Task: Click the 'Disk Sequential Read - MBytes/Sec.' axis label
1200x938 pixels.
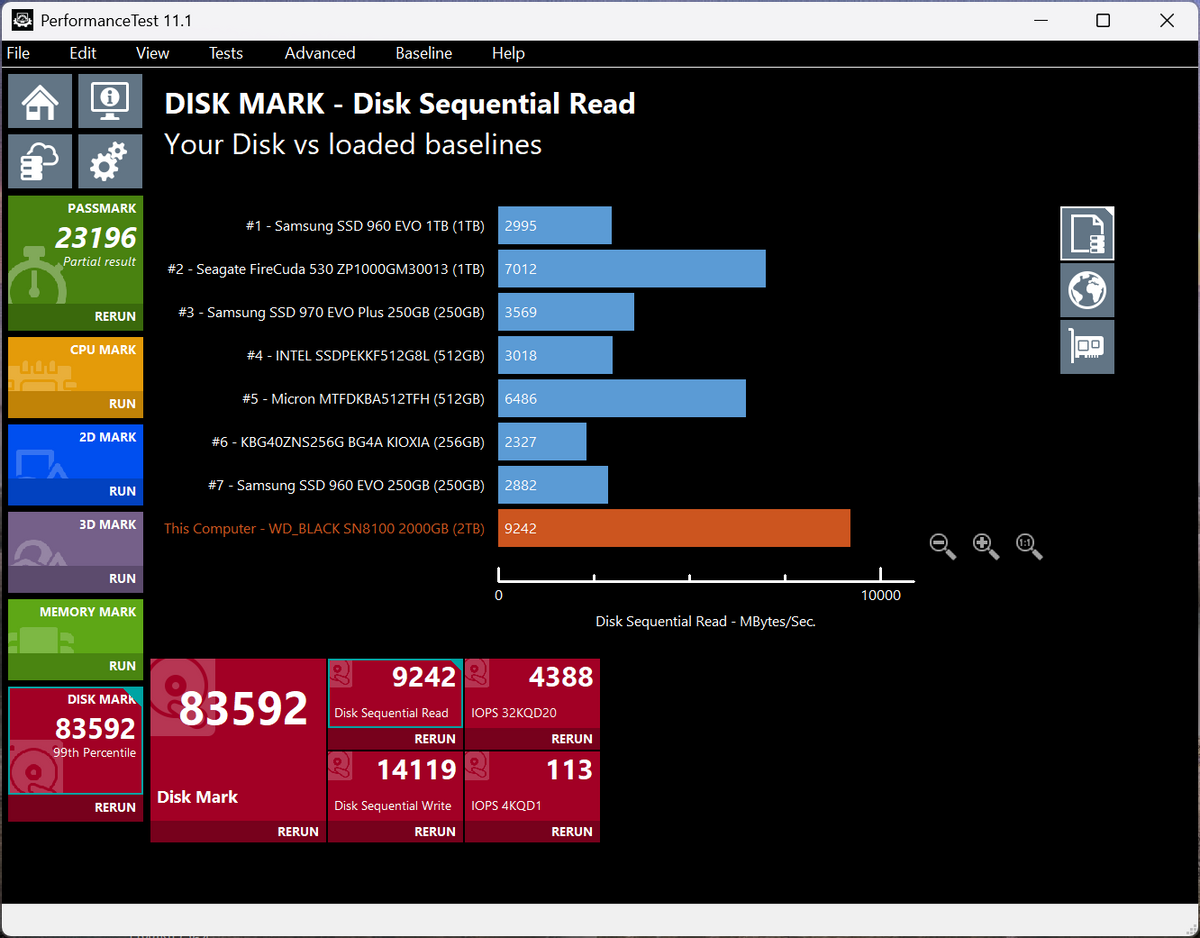Action: click(706, 621)
